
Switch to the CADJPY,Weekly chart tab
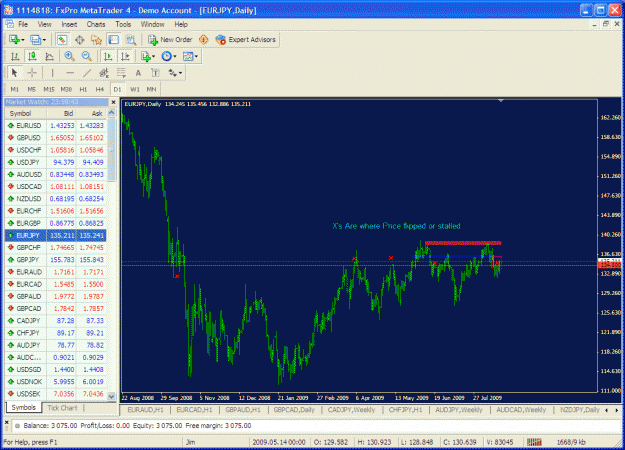coord(351,410)
